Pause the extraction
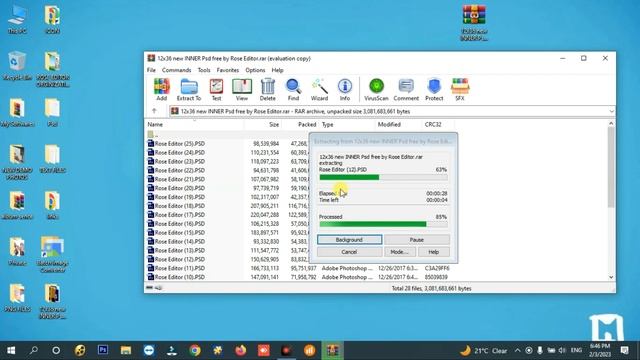Image resolution: width=640 pixels, height=360 pixels. tap(417, 240)
